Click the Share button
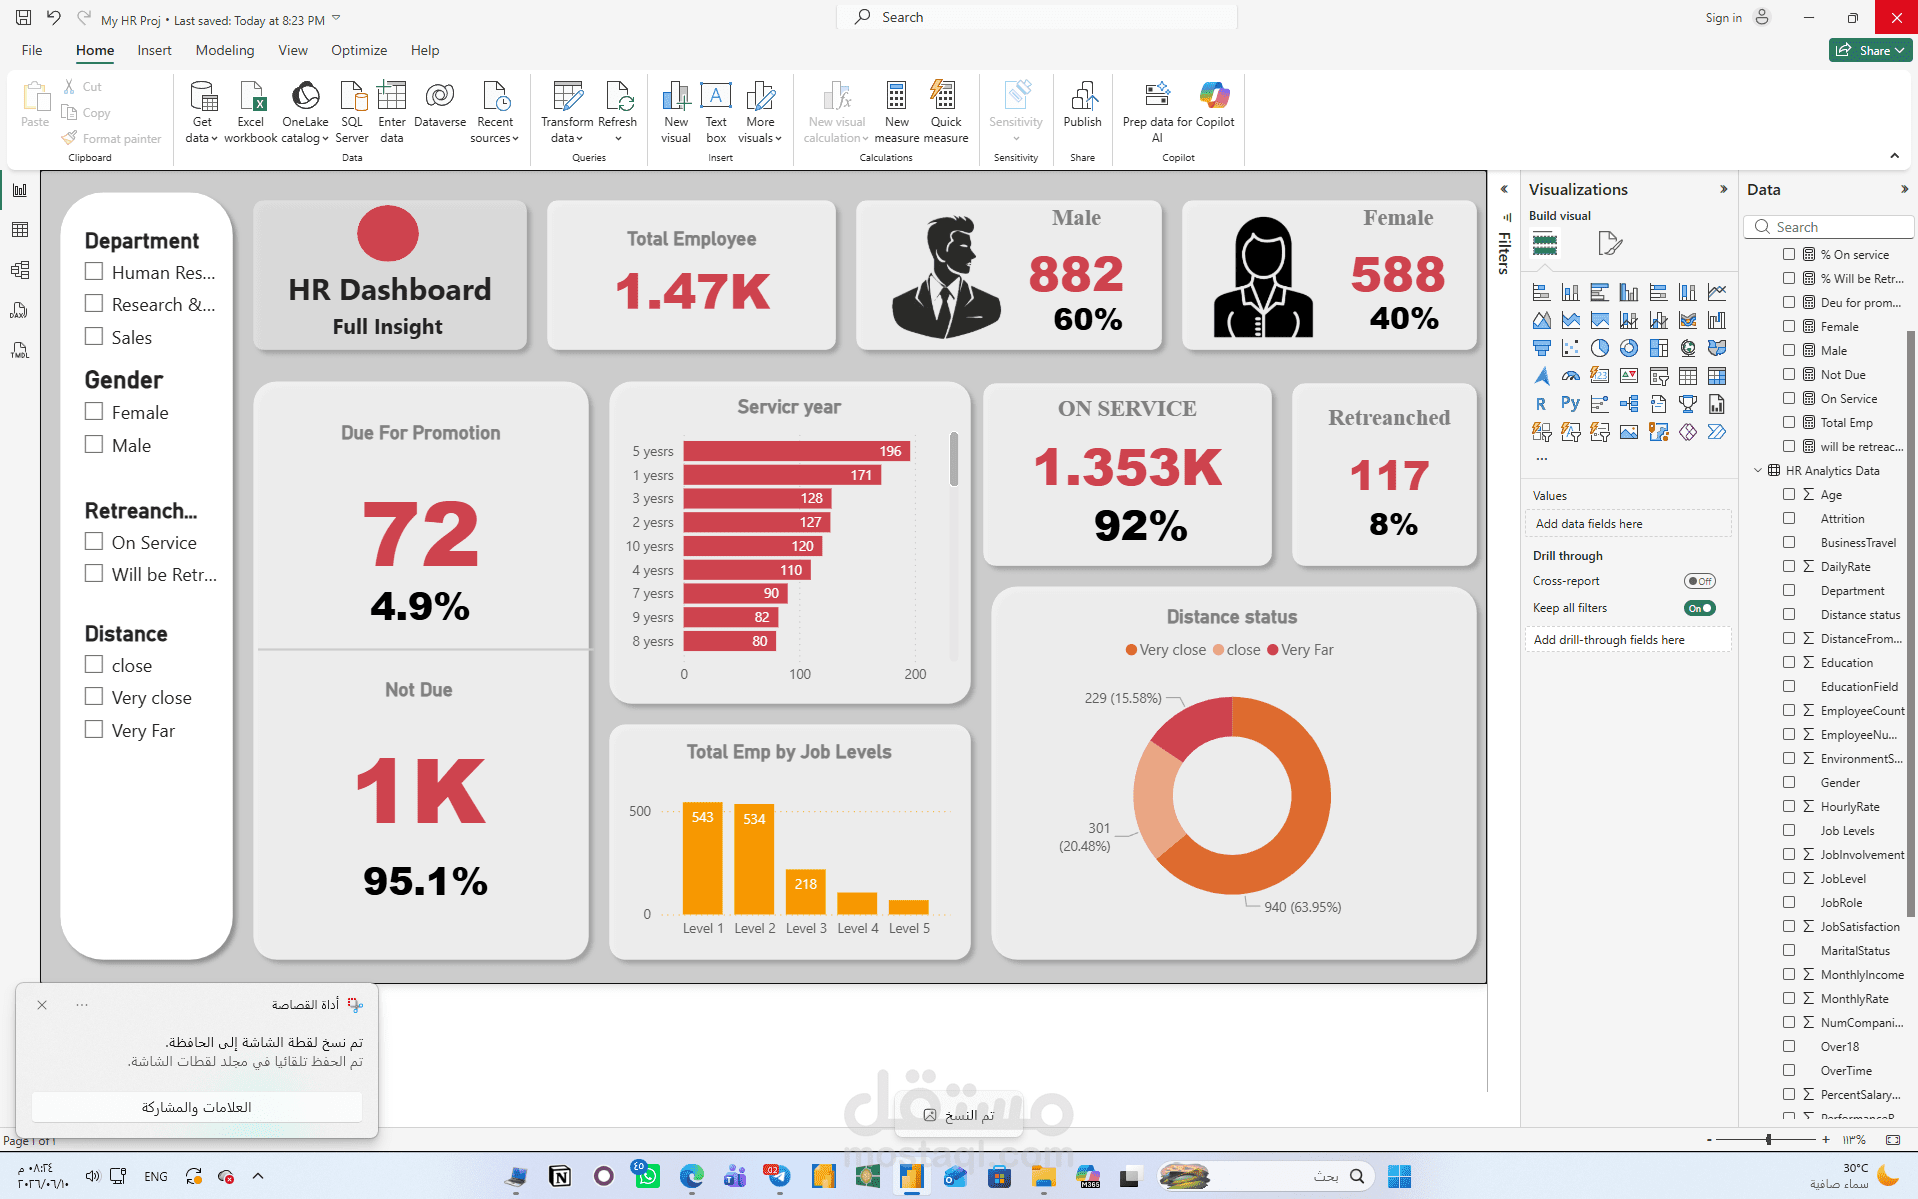Viewport: 1918px width, 1199px height. pos(1870,50)
